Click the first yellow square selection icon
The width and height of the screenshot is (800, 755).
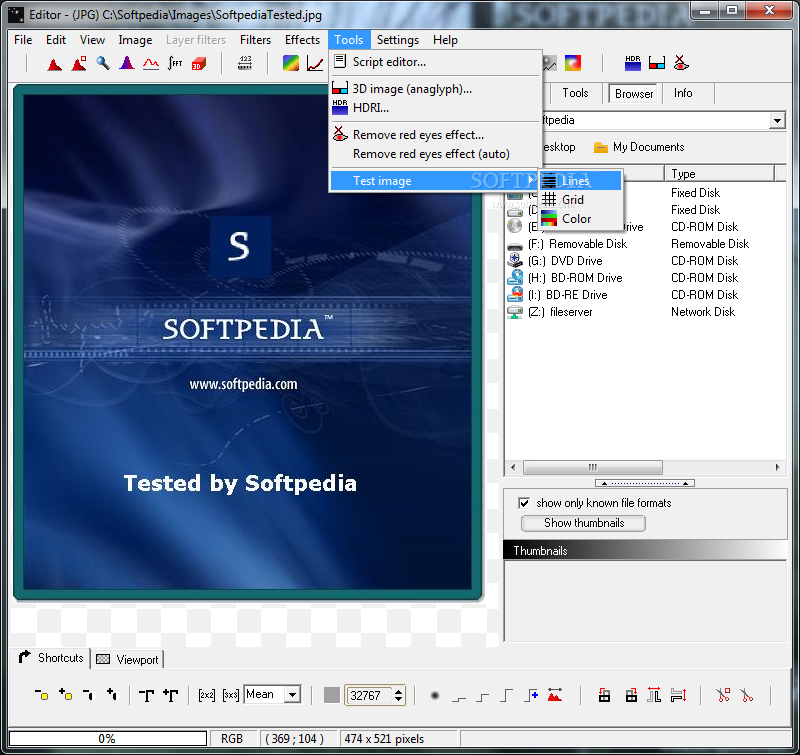click(42, 695)
